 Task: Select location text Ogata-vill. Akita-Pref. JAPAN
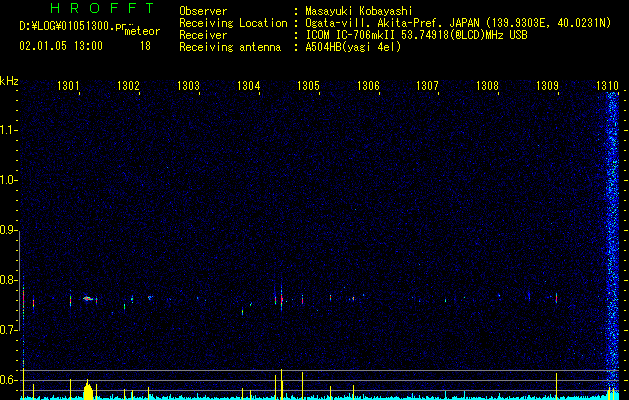pos(392,23)
